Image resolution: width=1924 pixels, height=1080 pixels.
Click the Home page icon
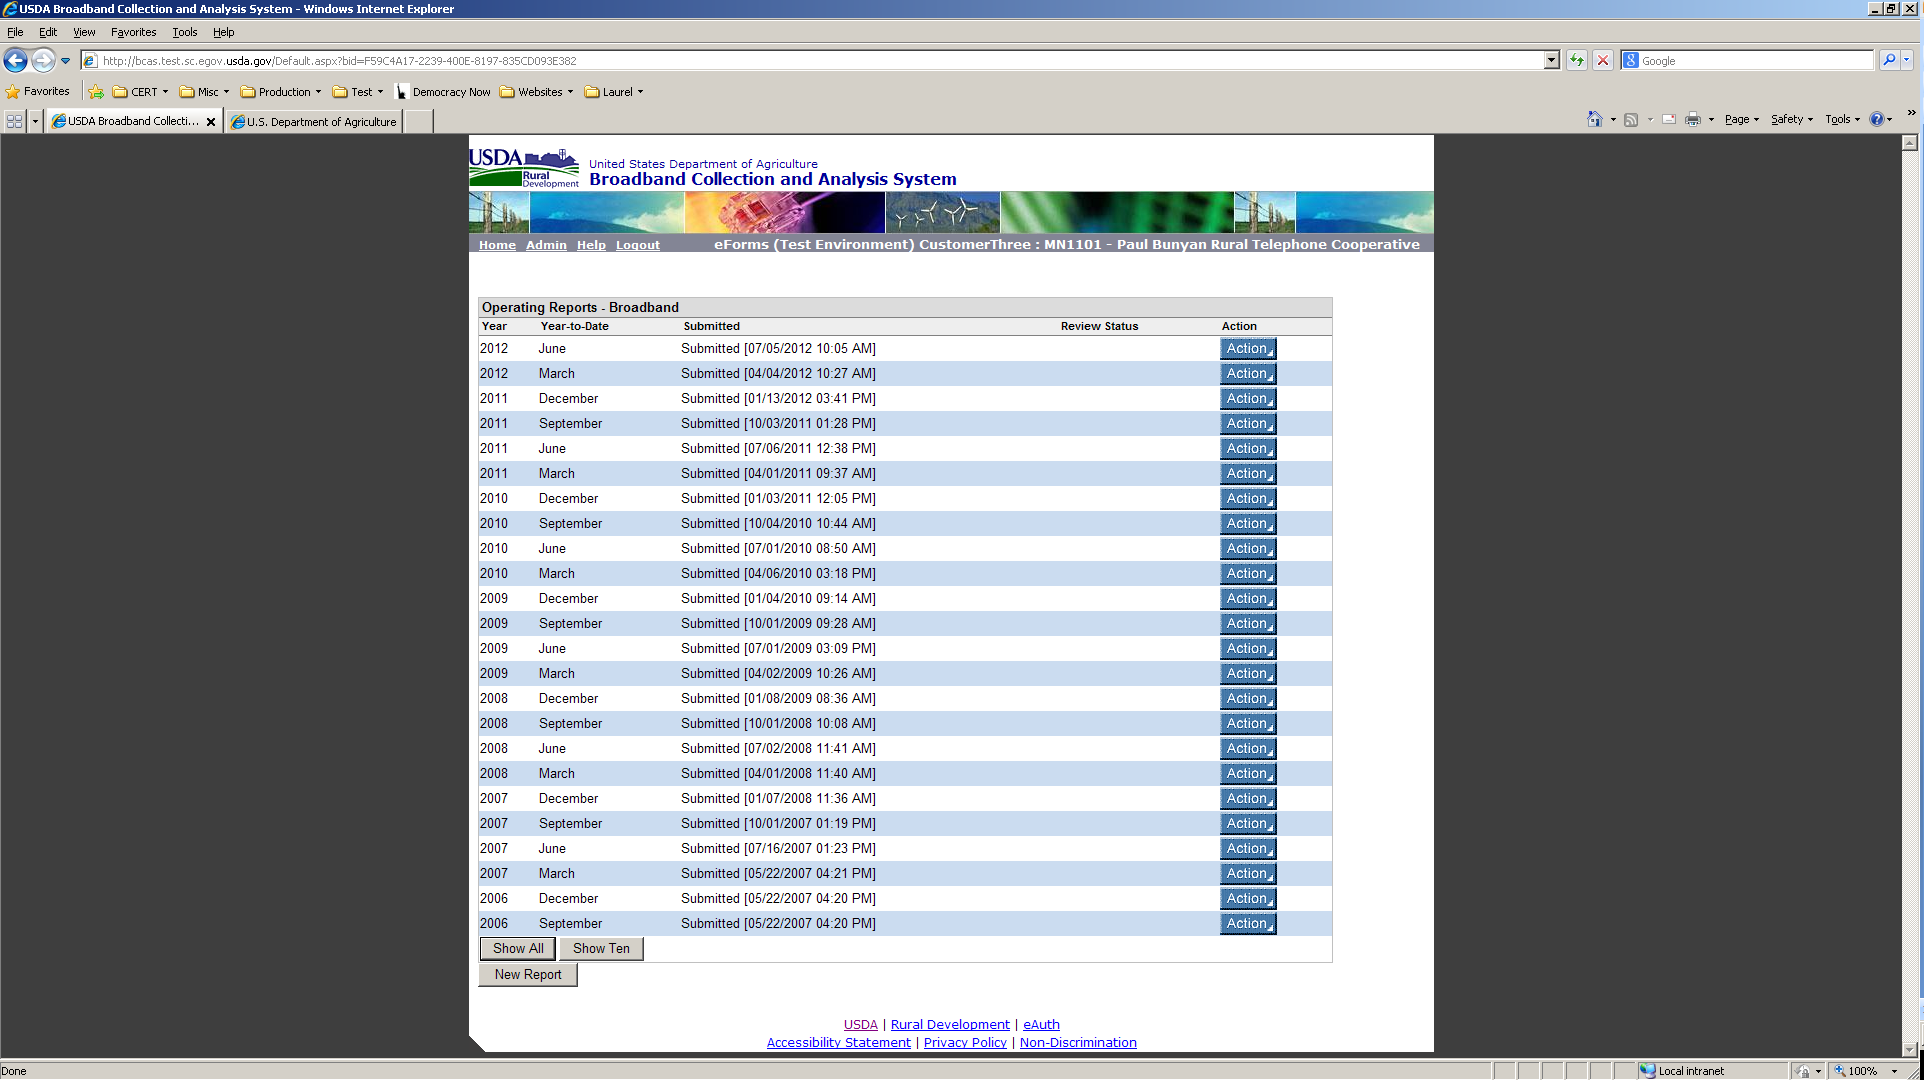click(1594, 120)
